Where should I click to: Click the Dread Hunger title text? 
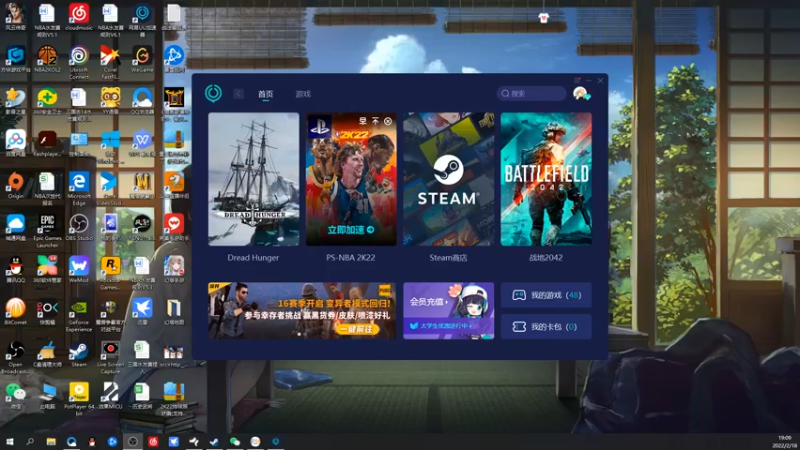[253, 258]
